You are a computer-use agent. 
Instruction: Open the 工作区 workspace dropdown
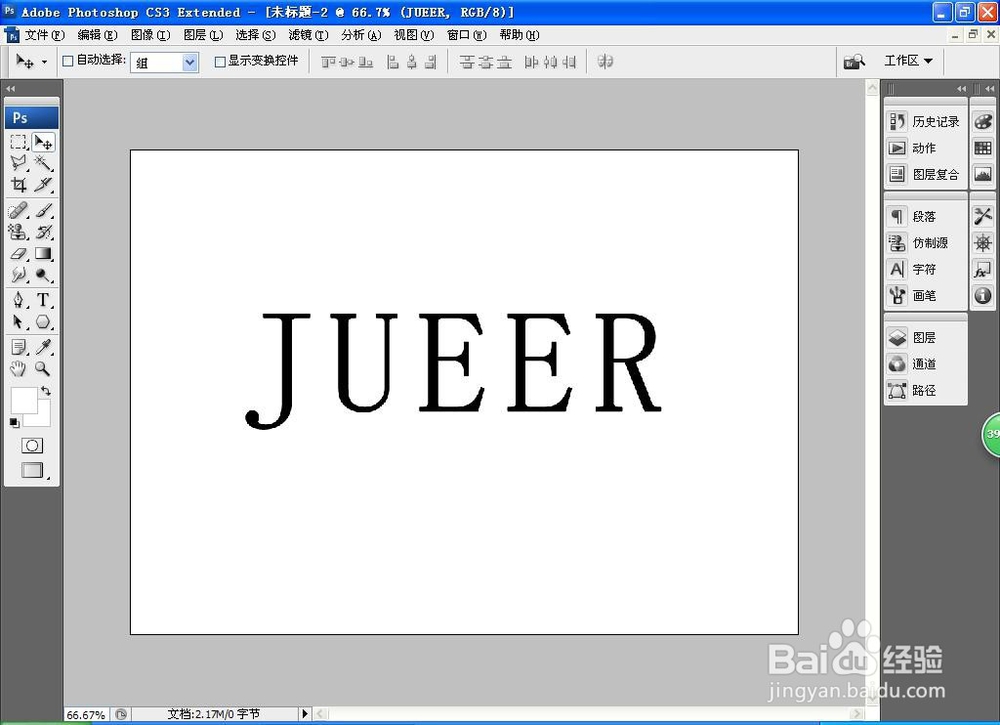tap(908, 61)
